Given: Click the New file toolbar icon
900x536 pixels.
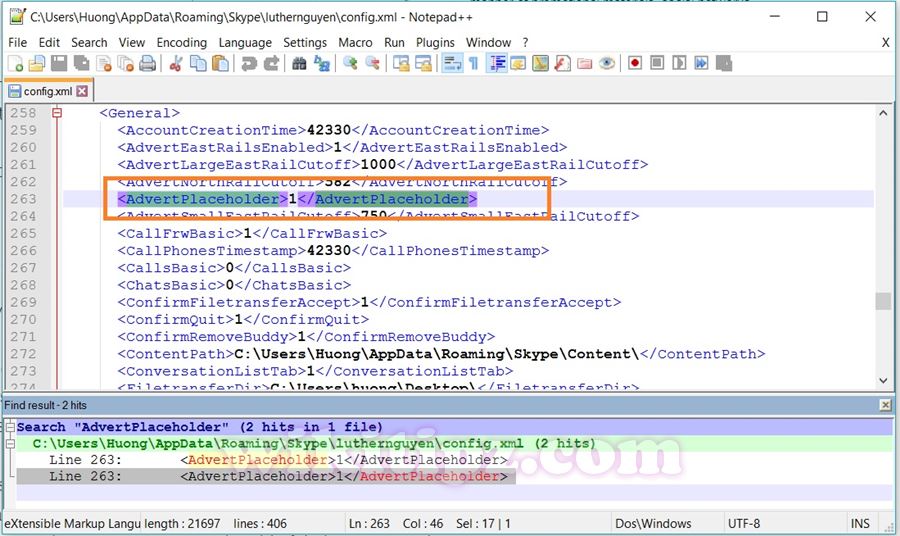Looking at the screenshot, I should point(15,63).
